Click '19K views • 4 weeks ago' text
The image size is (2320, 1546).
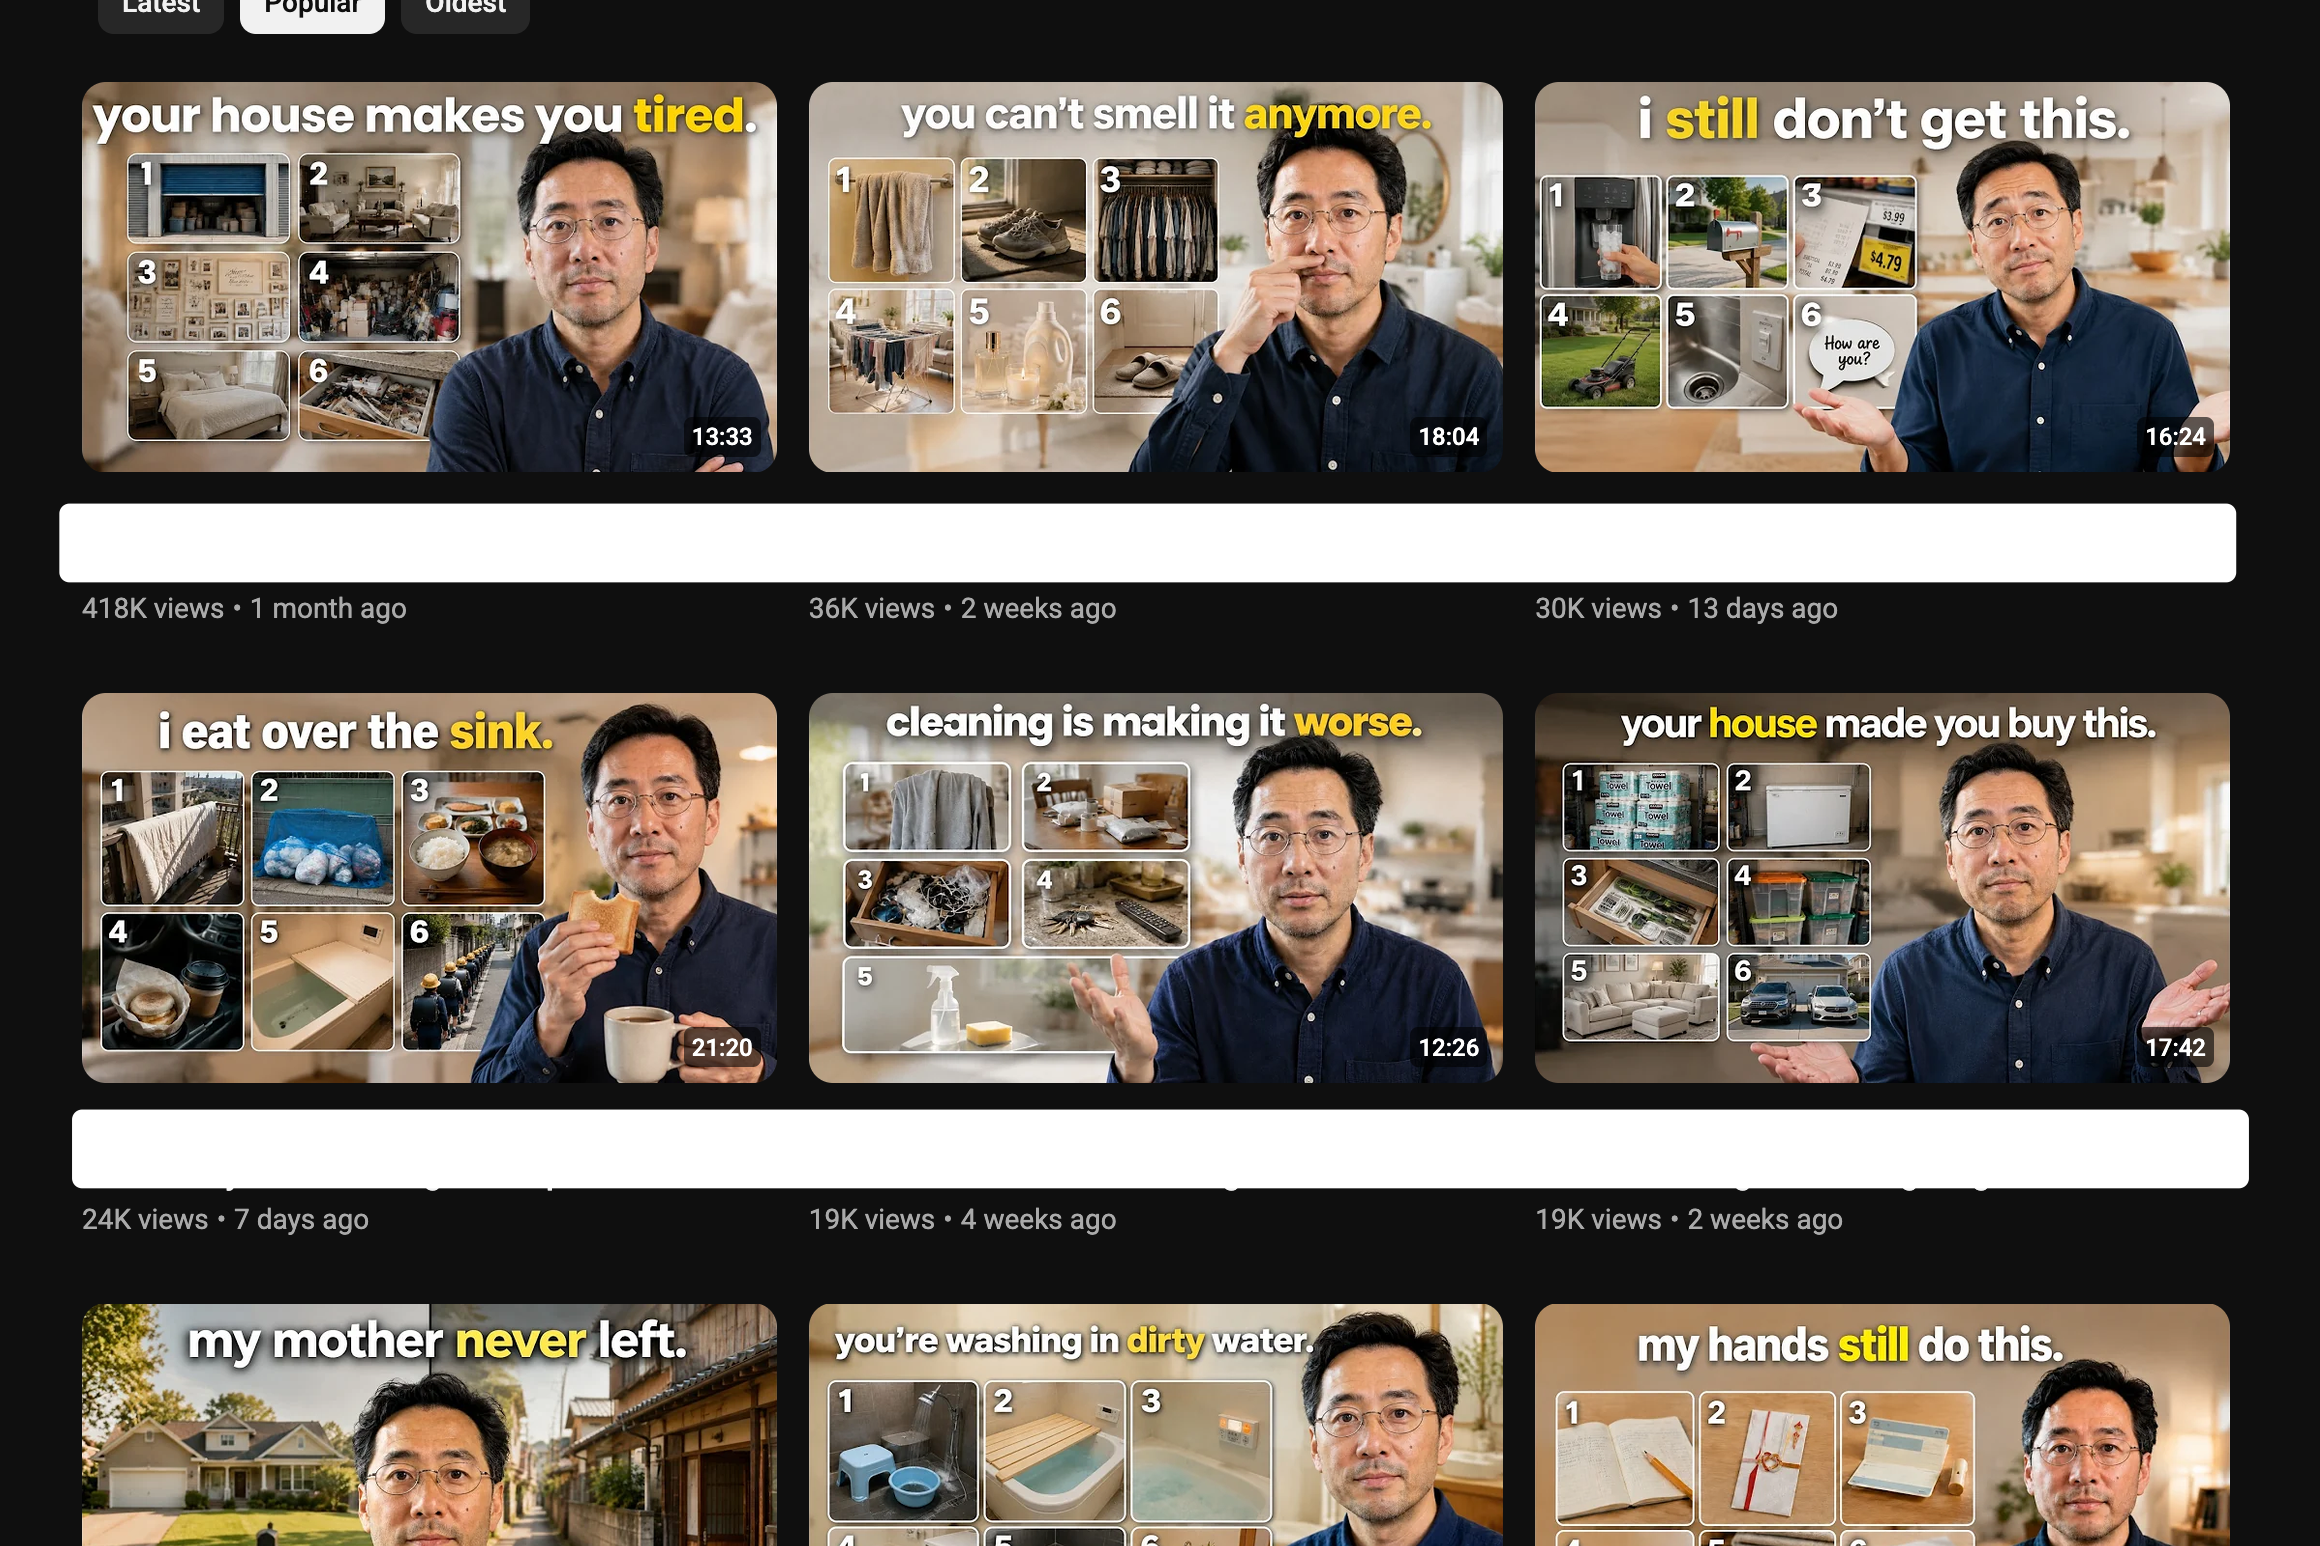[x=962, y=1220]
